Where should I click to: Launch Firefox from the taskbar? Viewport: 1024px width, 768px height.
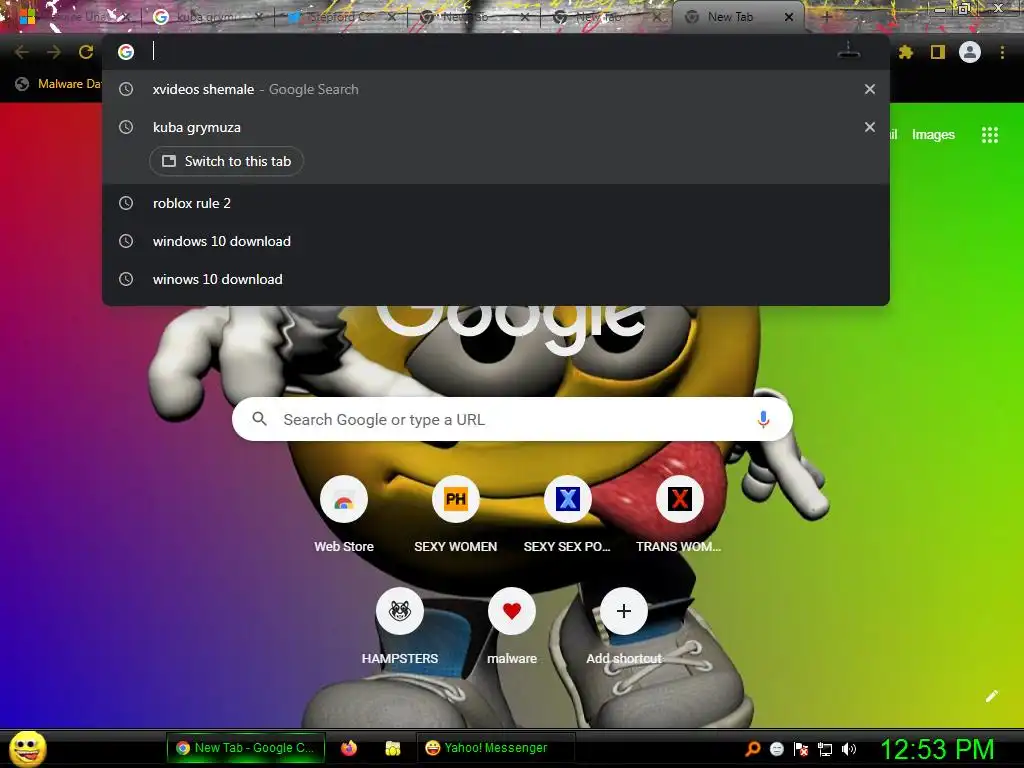[349, 748]
